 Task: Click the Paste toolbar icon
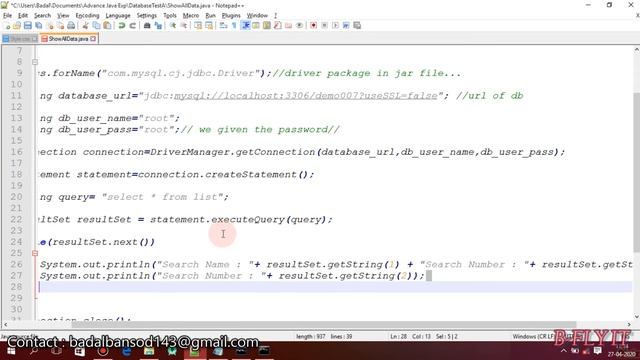click(x=107, y=26)
